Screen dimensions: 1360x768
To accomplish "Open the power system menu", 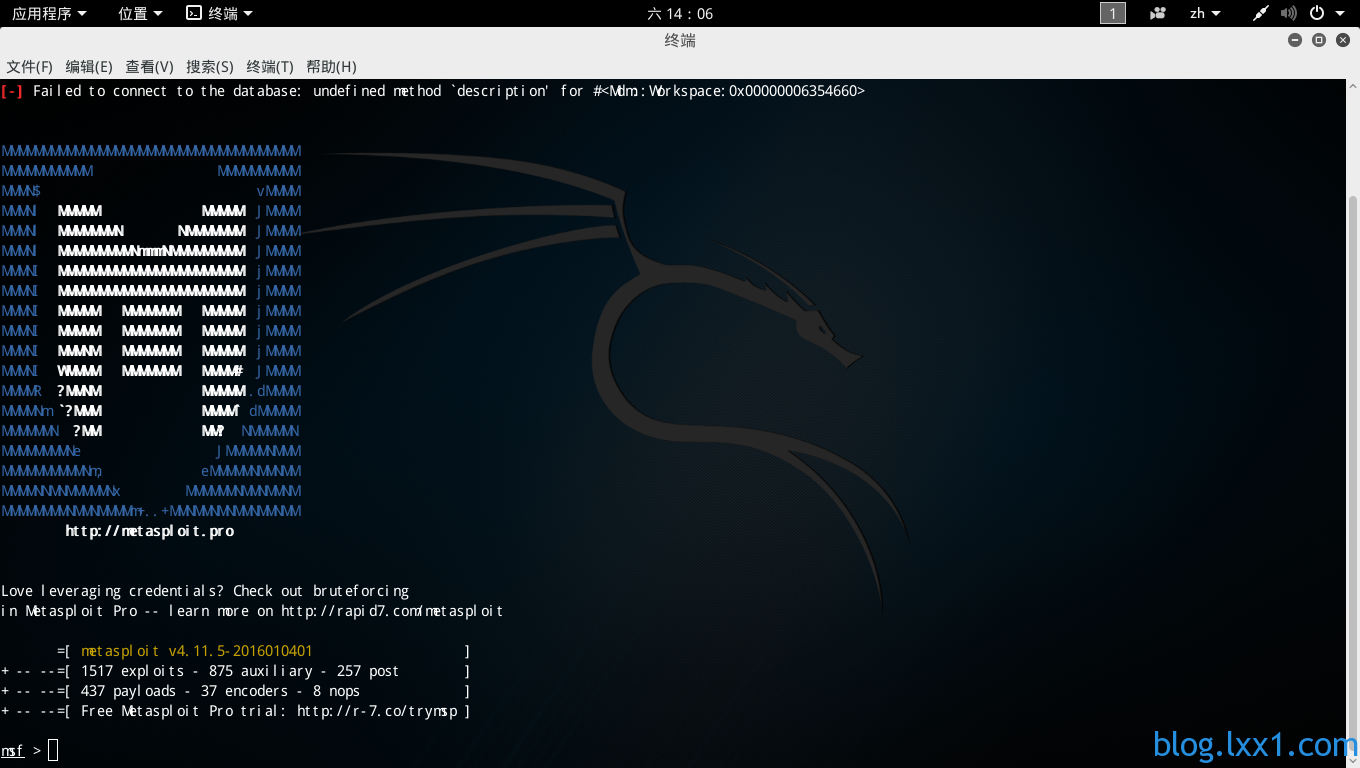I will (1325, 13).
